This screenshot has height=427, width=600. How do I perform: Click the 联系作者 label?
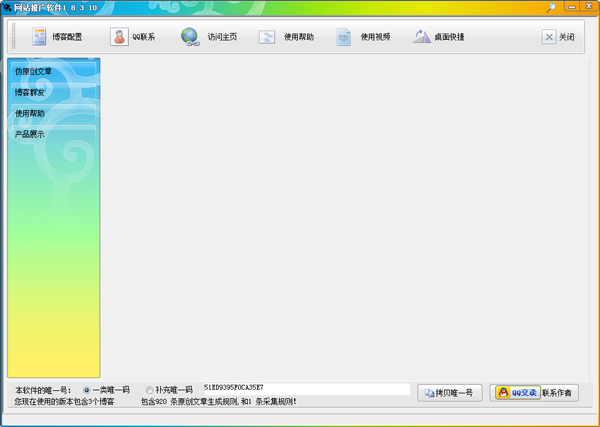point(556,393)
